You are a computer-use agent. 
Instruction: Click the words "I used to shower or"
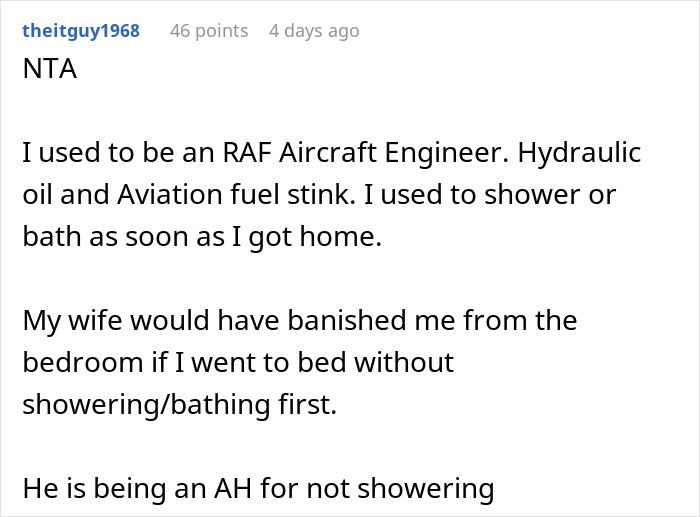[512, 196]
